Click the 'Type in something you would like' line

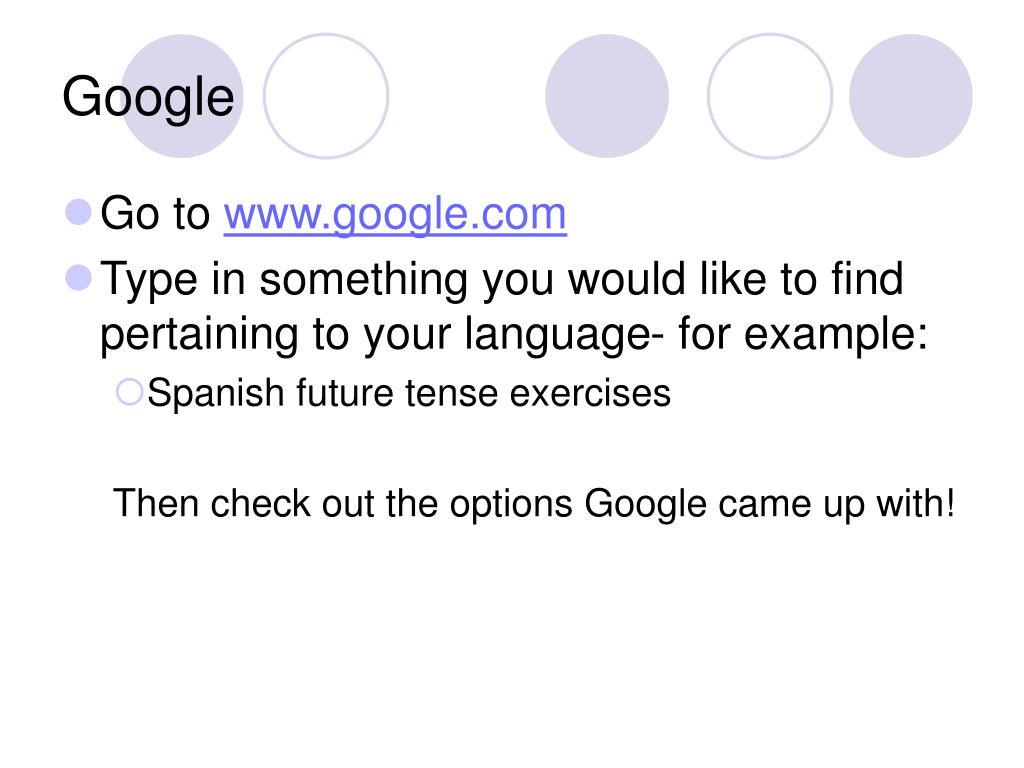502,281
